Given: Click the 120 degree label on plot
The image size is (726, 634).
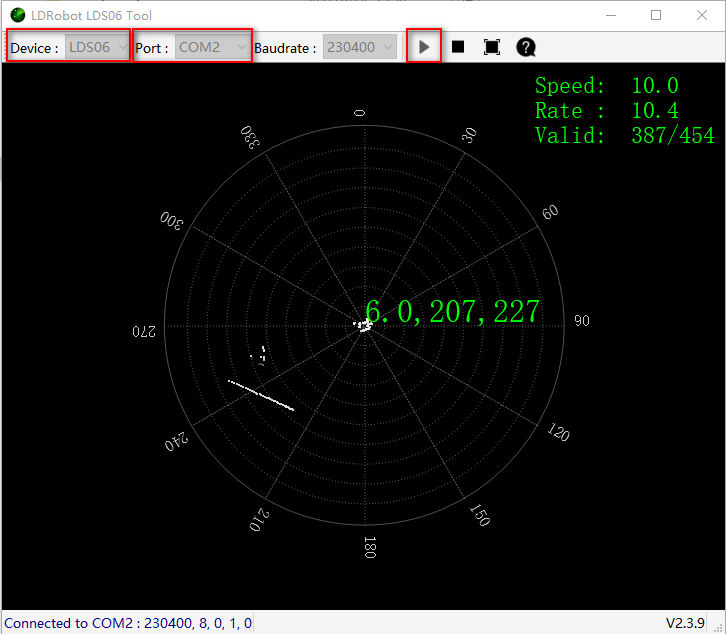Looking at the screenshot, I should tap(558, 432).
